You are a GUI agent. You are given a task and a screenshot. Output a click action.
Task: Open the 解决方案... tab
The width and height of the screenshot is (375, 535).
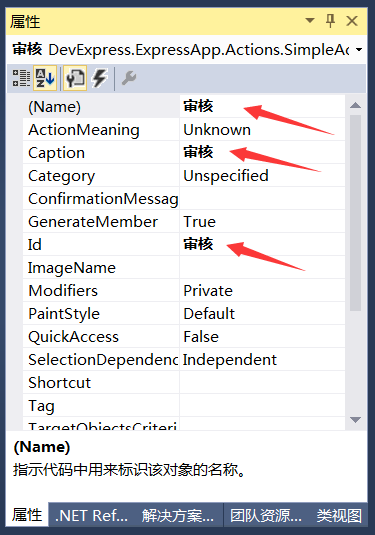178,516
